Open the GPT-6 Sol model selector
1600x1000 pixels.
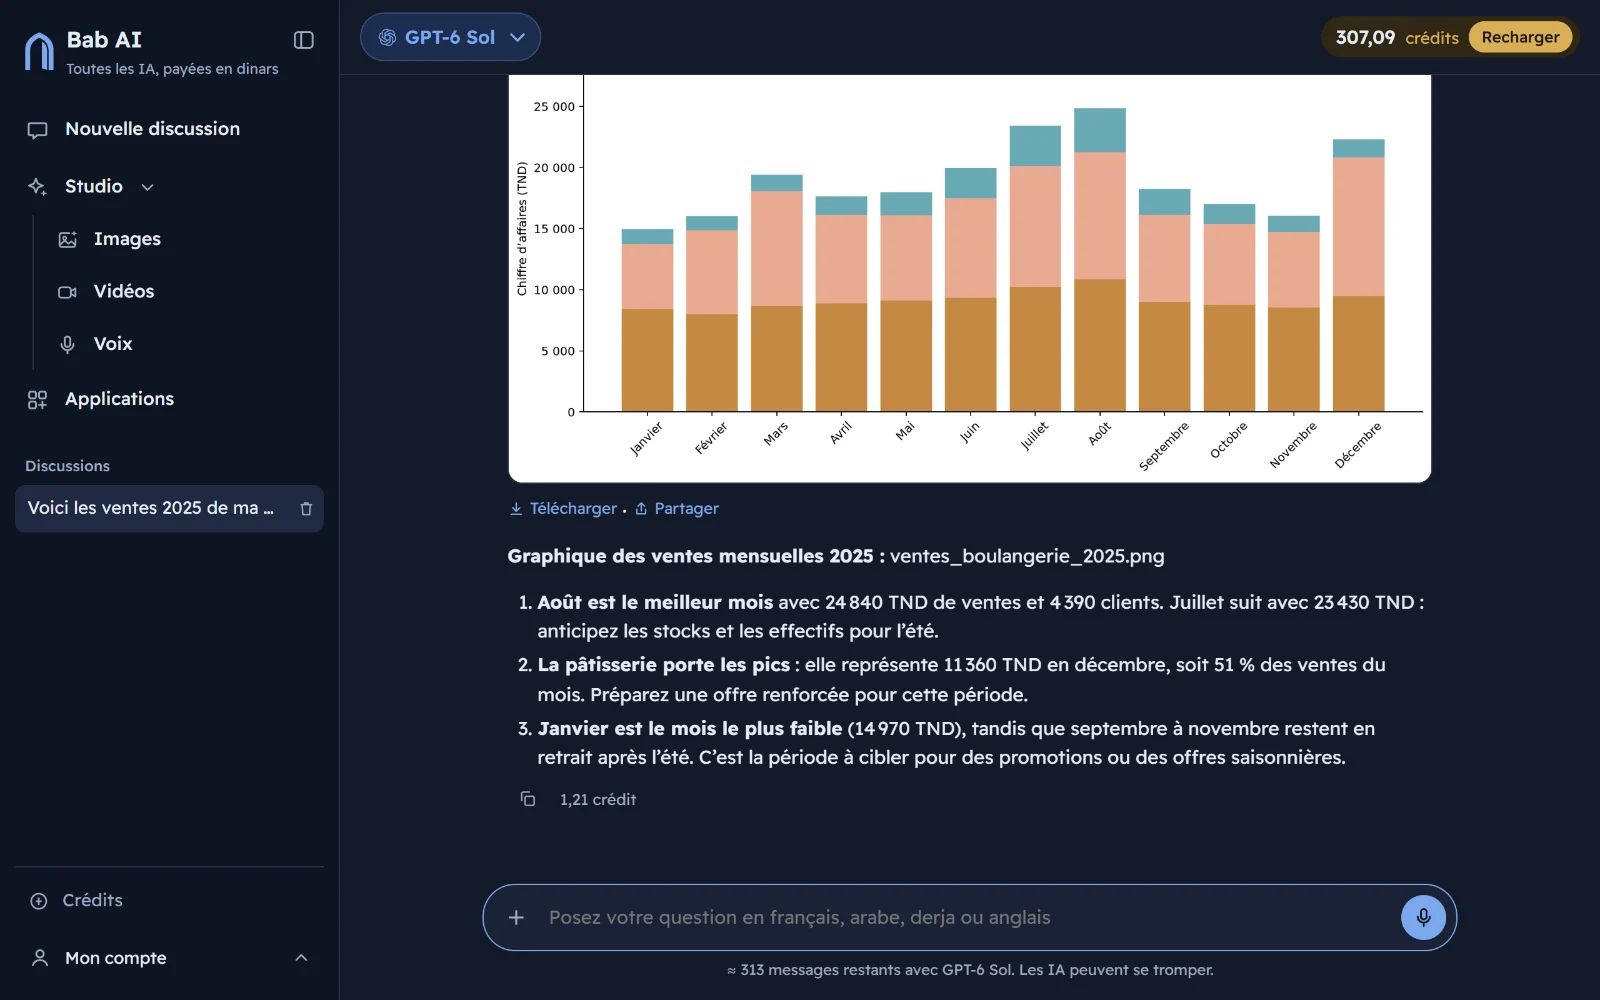click(x=450, y=37)
